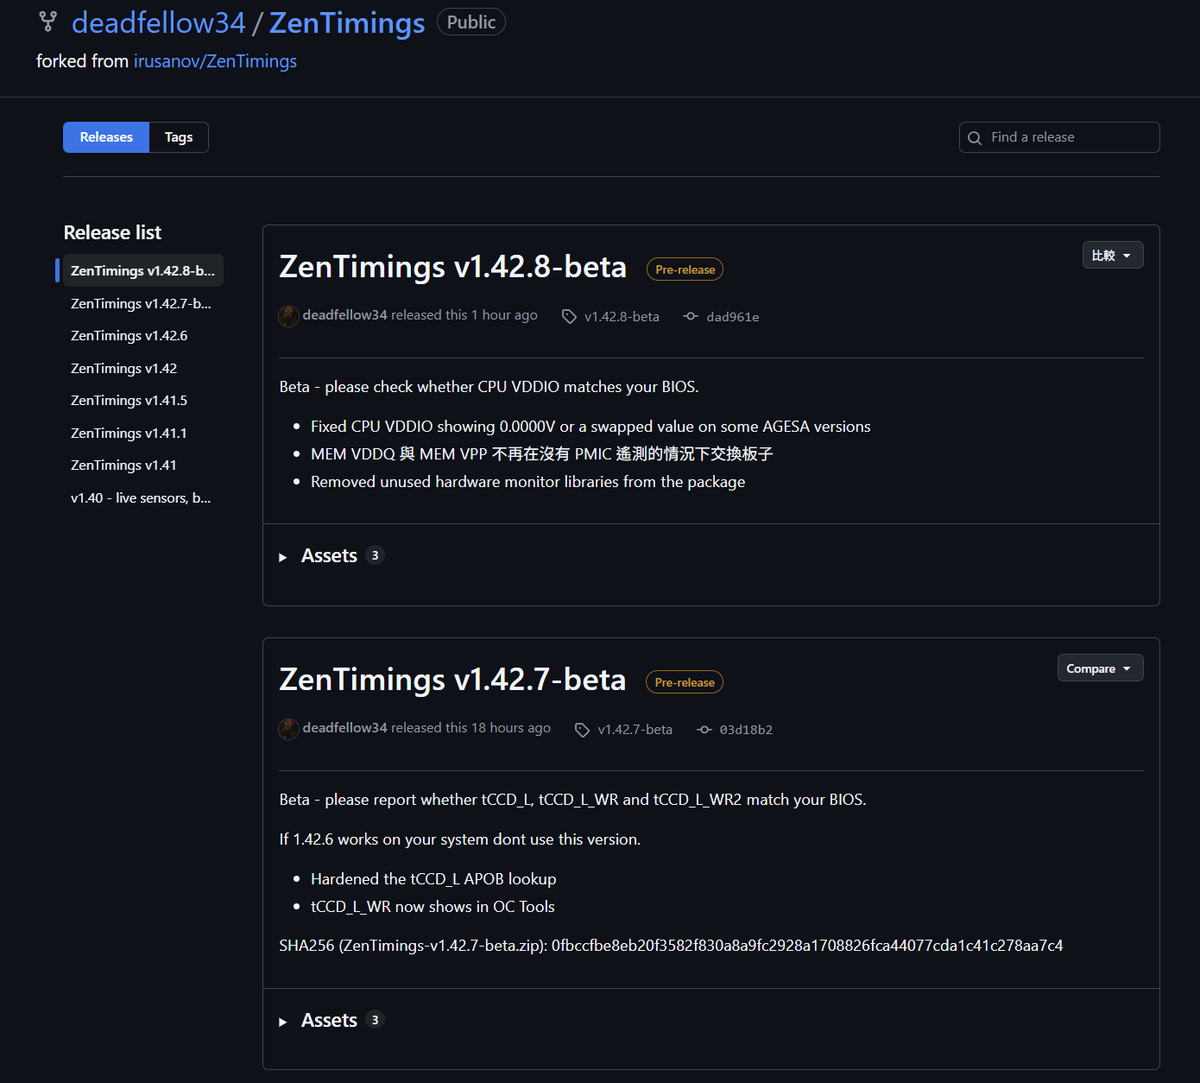The height and width of the screenshot is (1083, 1200).
Task: Open the ZenTimings repository link
Action: pyautogui.click(x=347, y=22)
